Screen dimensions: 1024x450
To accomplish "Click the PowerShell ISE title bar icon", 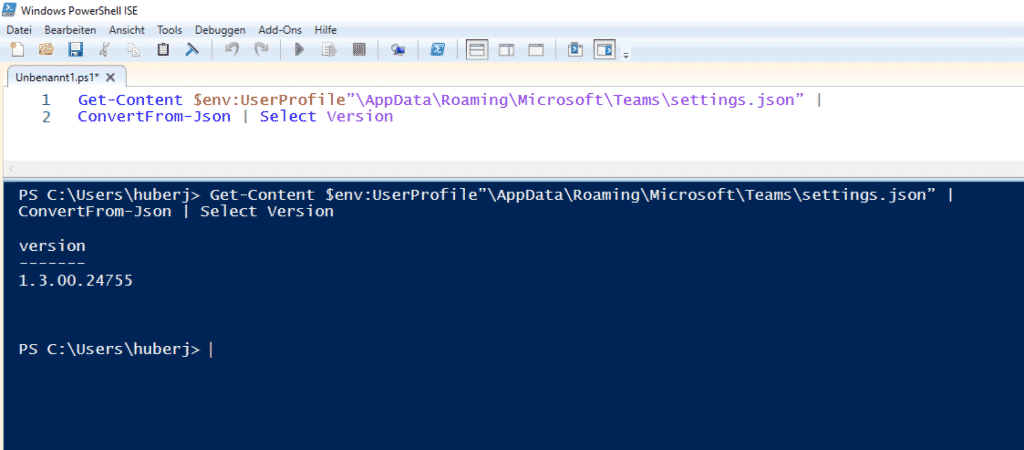I will [9, 10].
